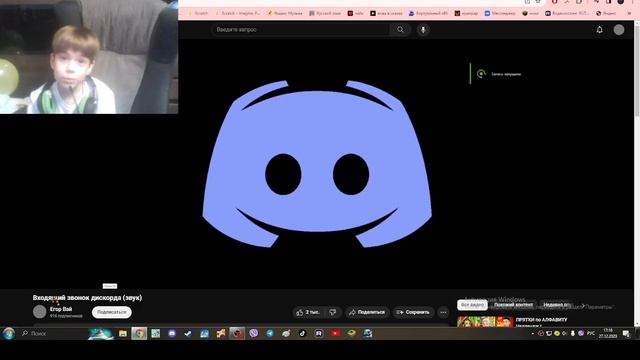Open TikTok from the taskbar
The width and height of the screenshot is (640, 360).
pos(302,333)
